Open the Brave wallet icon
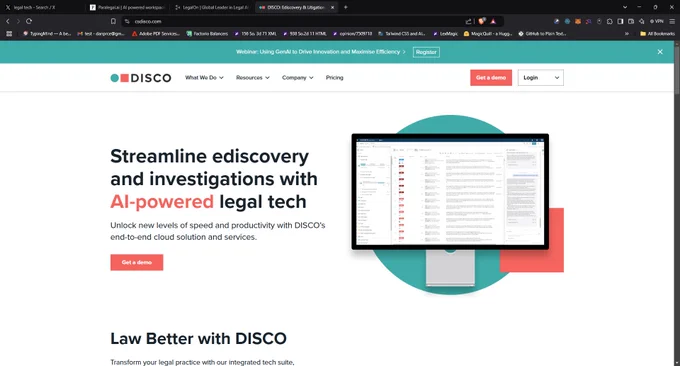This screenshot has width=680, height=366. pos(631,21)
